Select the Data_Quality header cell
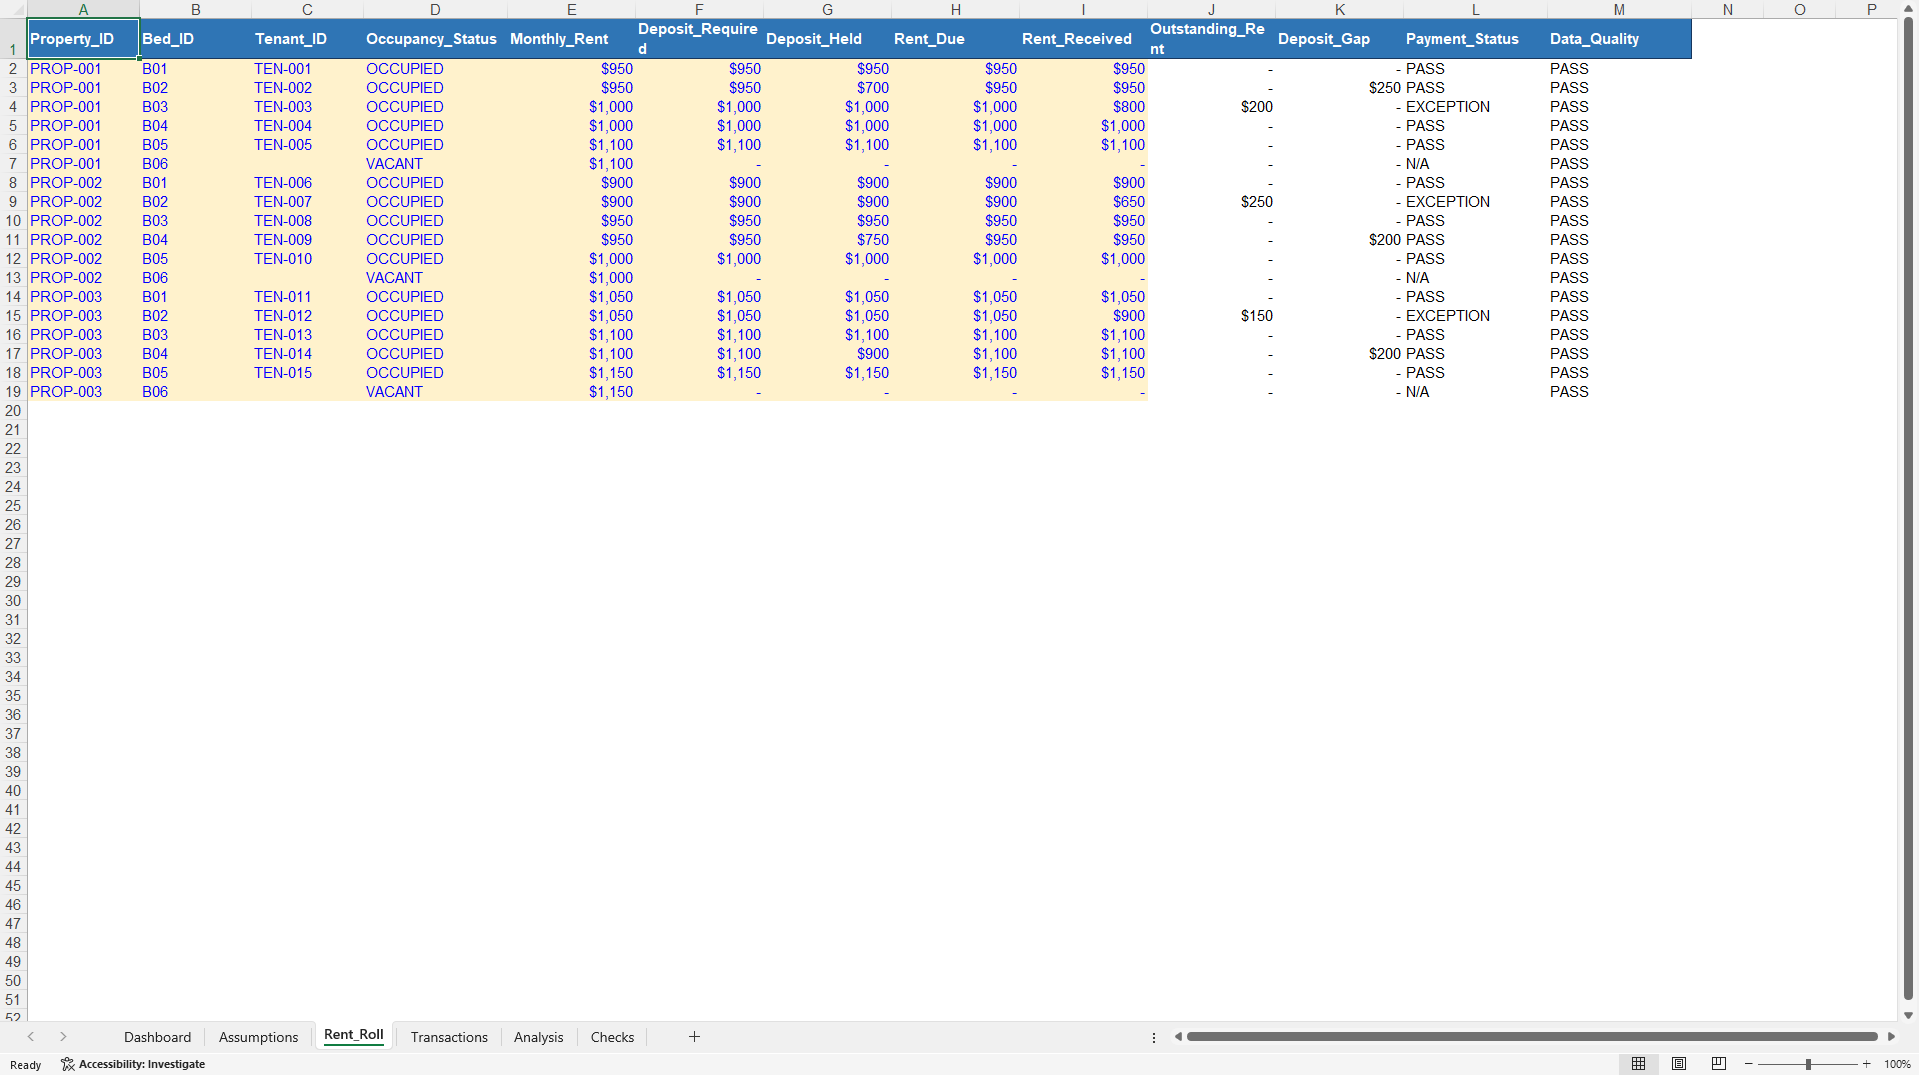 click(x=1619, y=39)
